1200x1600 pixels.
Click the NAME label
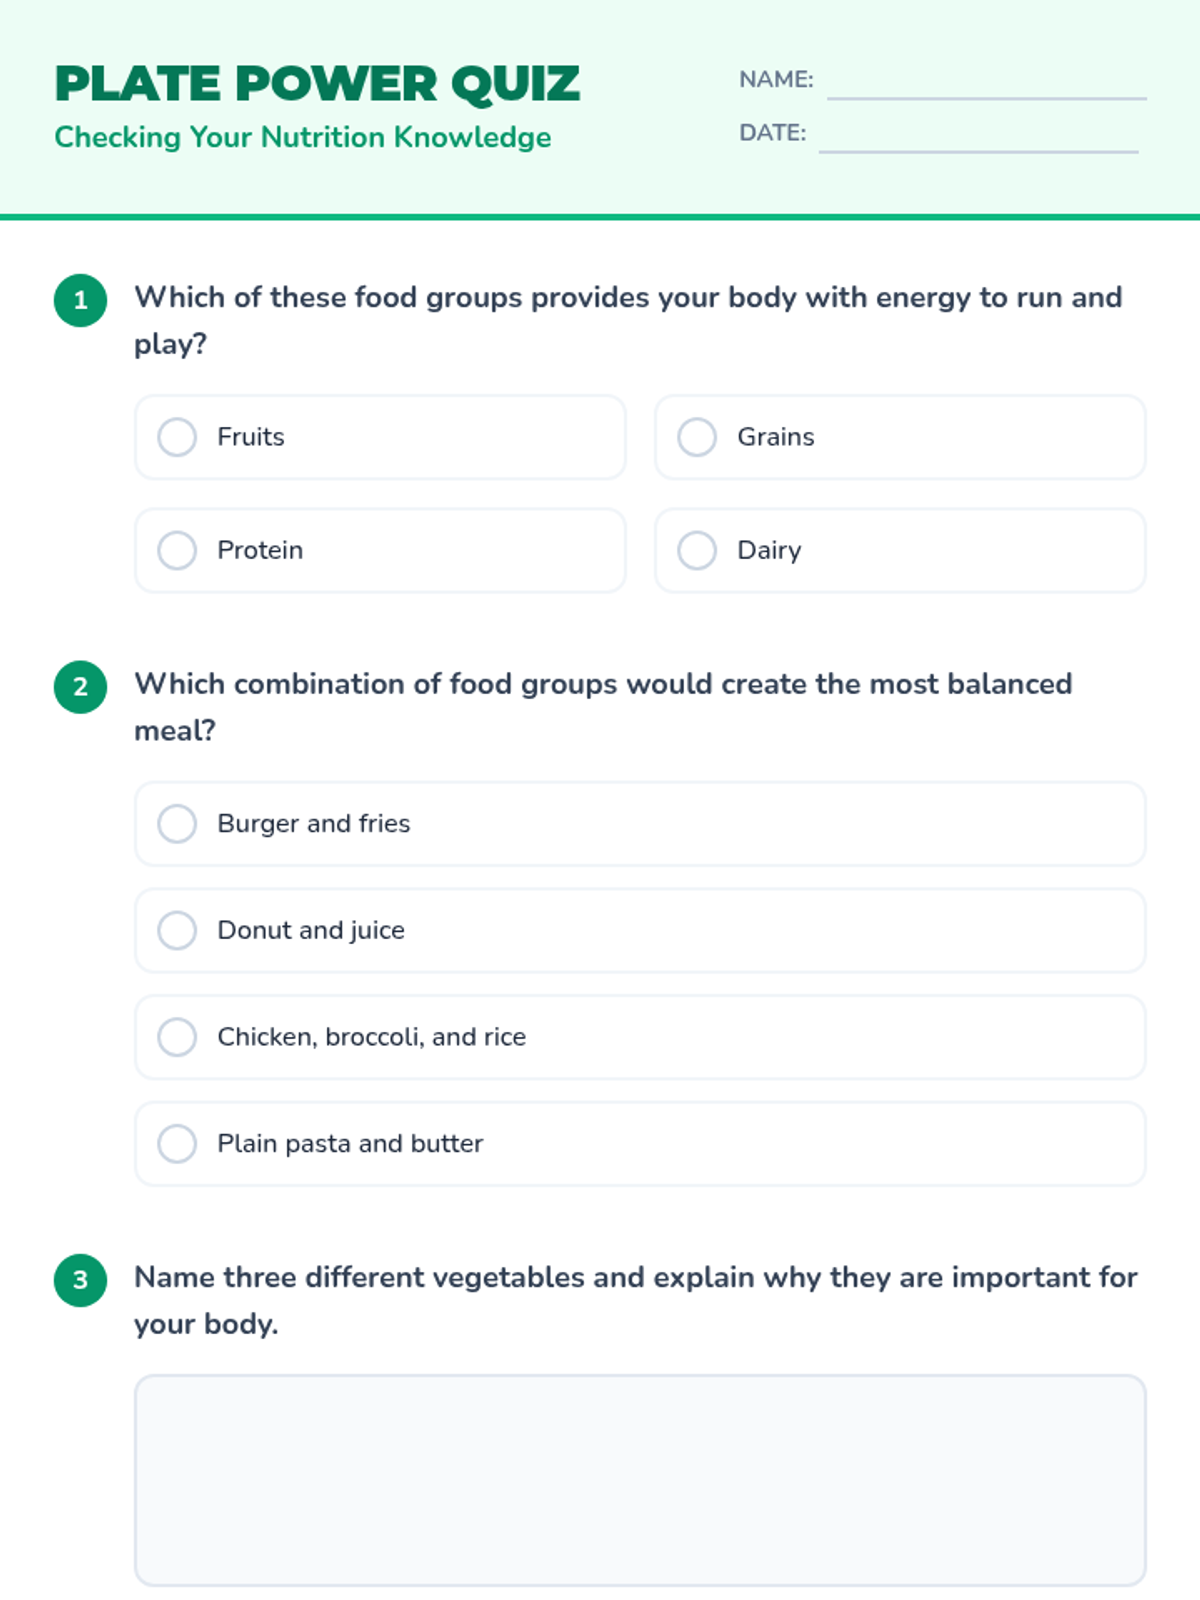pos(776,80)
